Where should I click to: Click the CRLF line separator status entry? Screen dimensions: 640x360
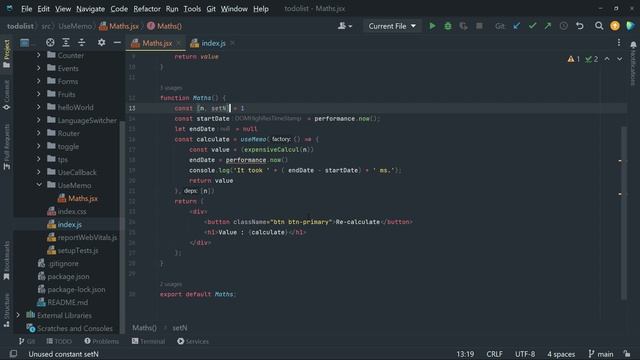pyautogui.click(x=494, y=354)
